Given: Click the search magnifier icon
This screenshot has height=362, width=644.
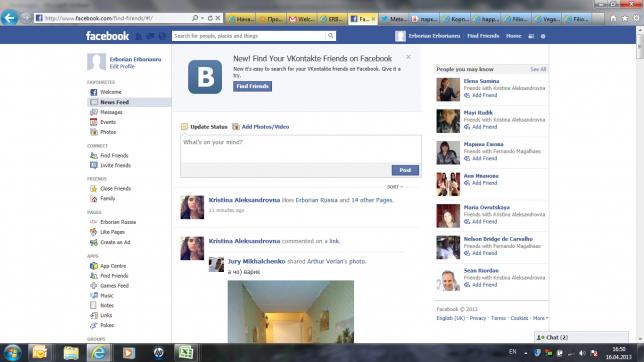Looking at the screenshot, I should (x=330, y=36).
